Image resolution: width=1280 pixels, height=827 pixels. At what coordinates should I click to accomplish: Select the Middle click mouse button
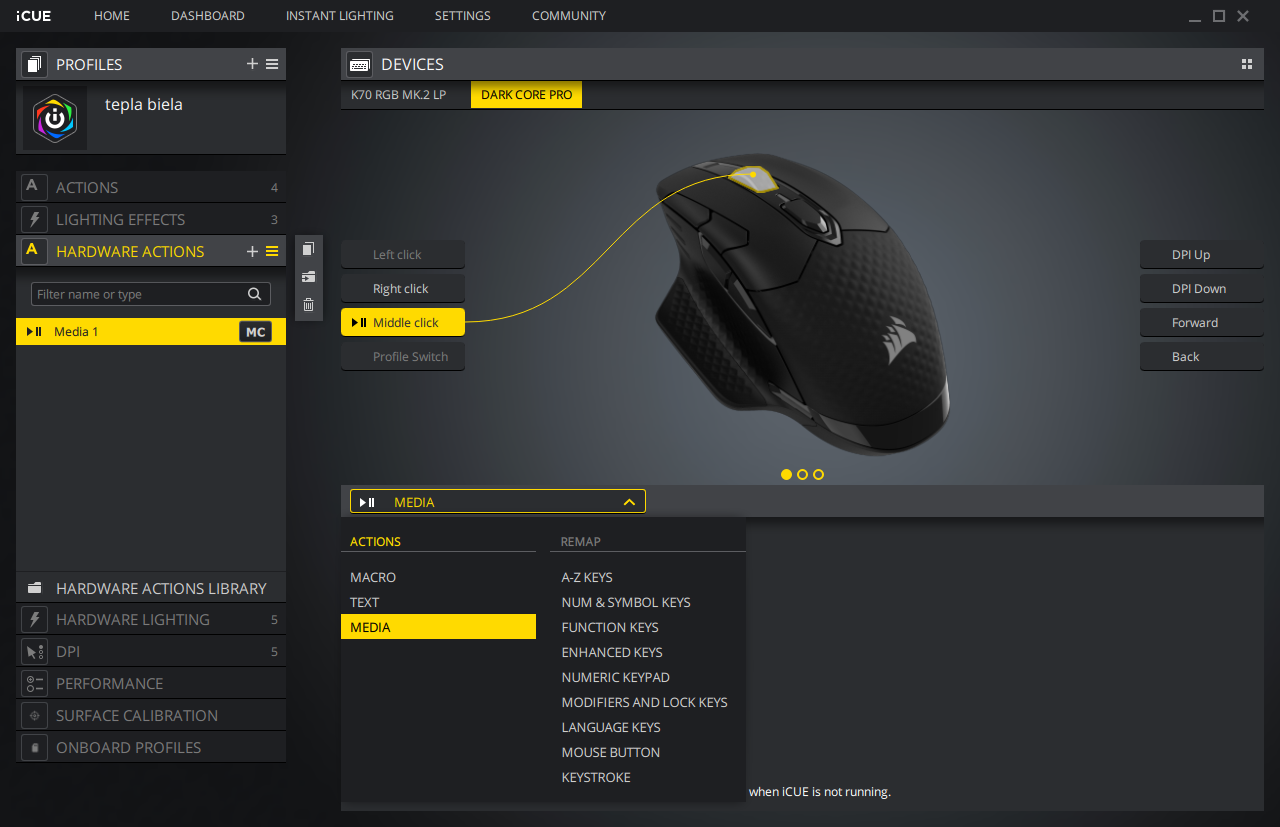coord(403,322)
